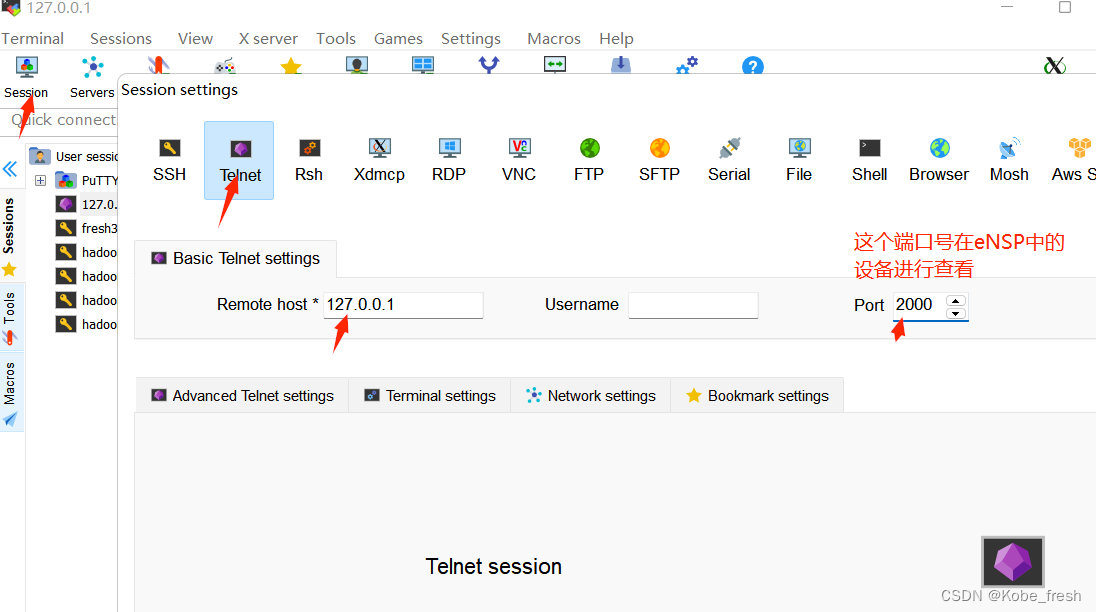Click the Port number field
Viewport: 1096px width, 612px height.
click(x=920, y=305)
